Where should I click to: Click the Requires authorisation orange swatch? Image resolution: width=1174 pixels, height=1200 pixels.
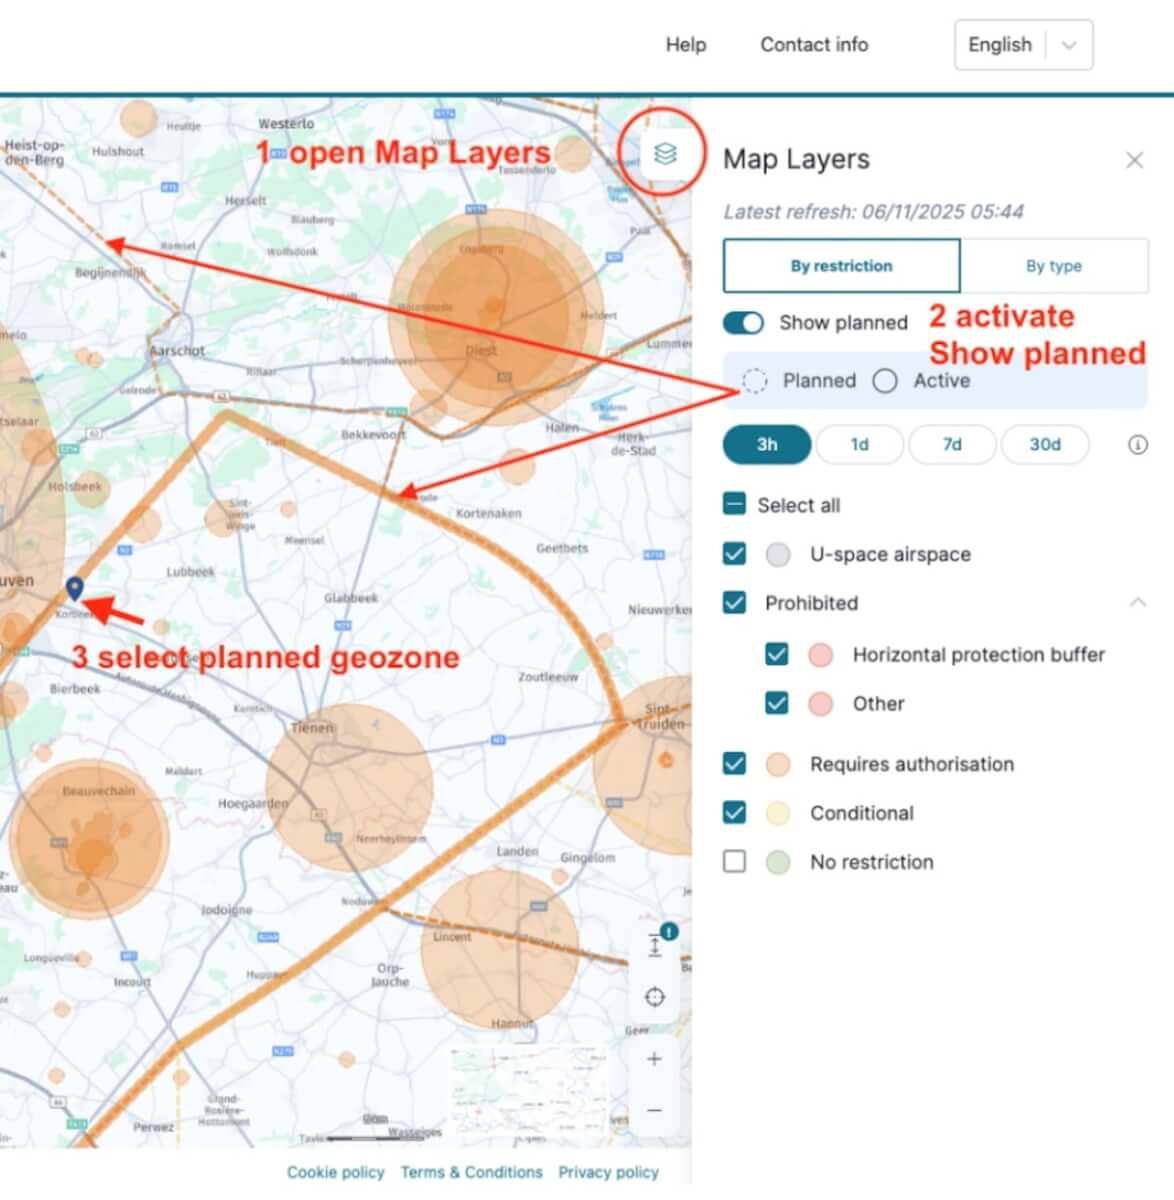pyautogui.click(x=778, y=765)
